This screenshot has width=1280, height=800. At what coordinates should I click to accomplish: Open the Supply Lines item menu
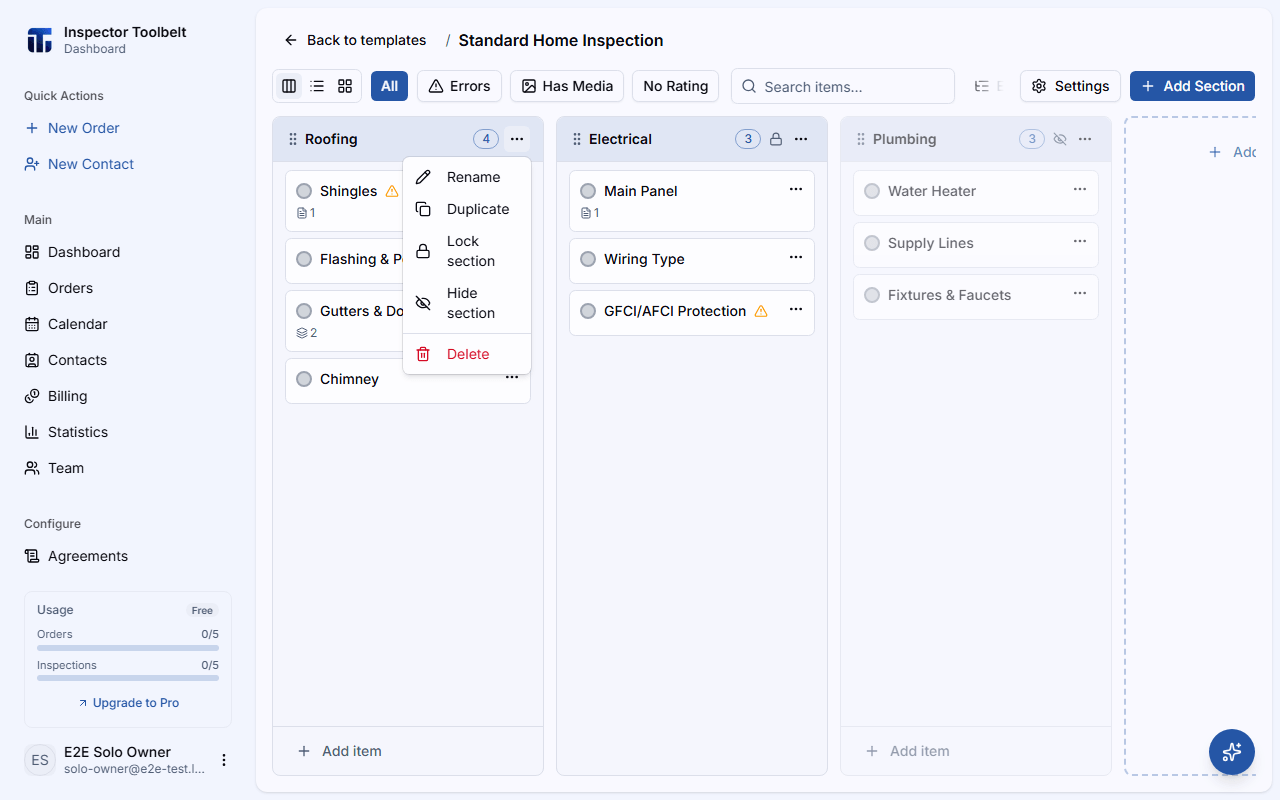point(1080,241)
